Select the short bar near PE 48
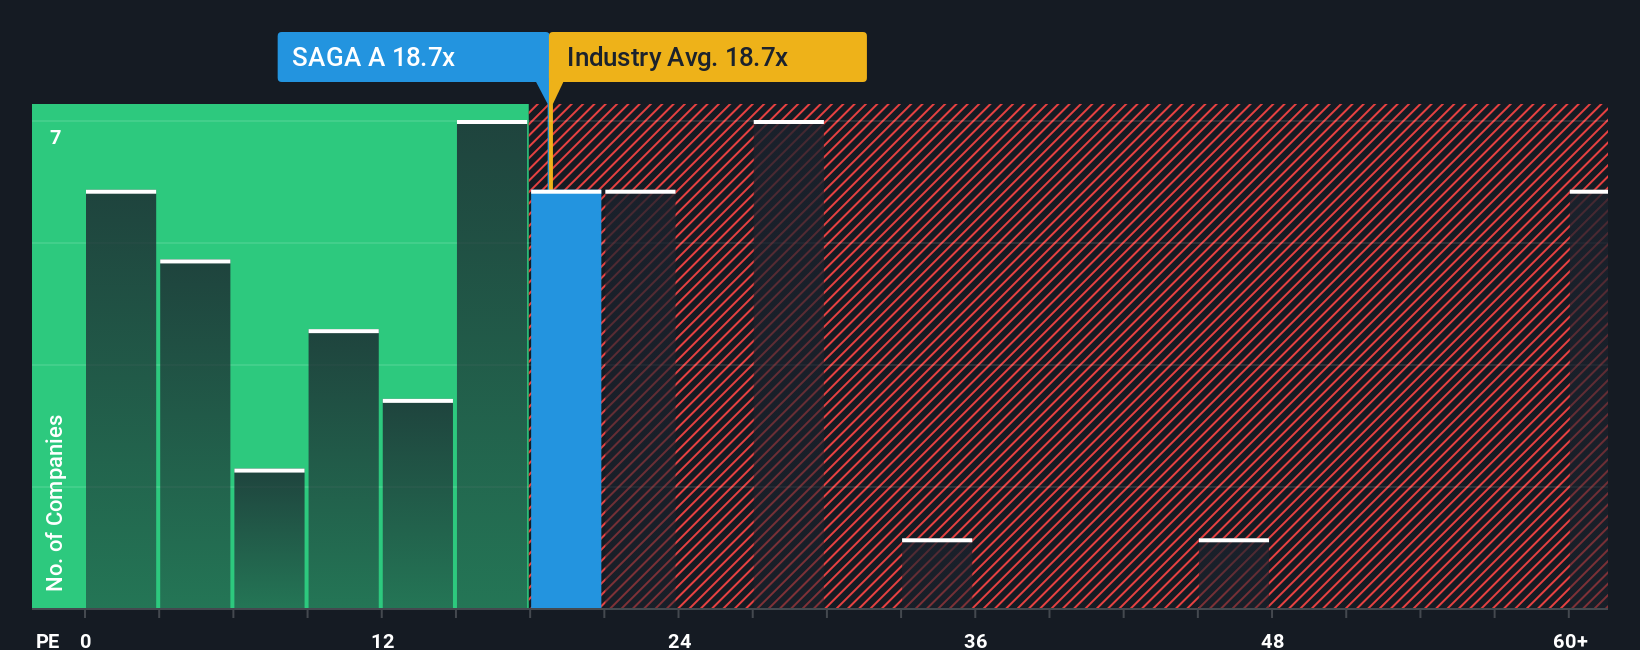Screen dimensions: 1640x650 (1234, 574)
